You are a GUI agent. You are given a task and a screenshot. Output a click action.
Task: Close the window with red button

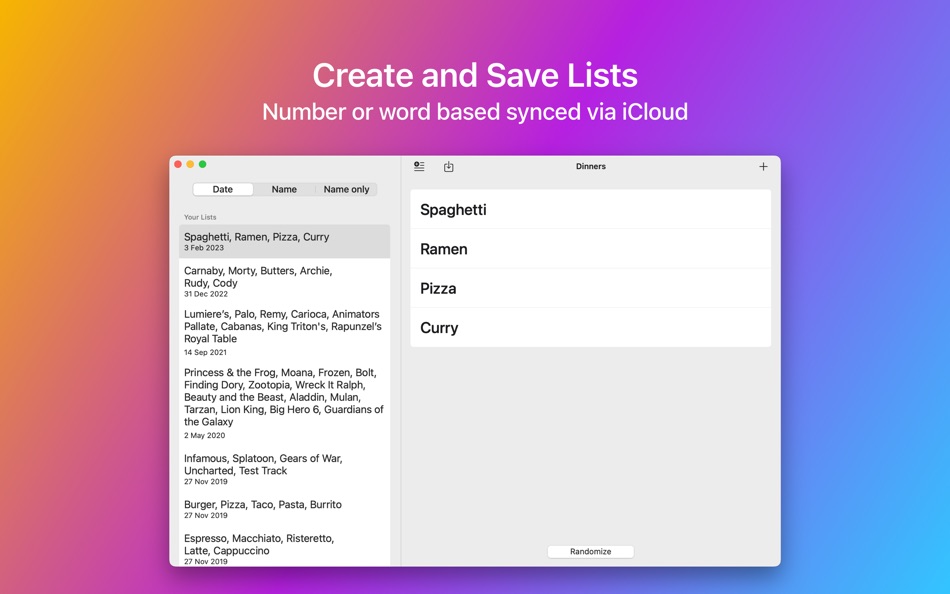[x=178, y=164]
